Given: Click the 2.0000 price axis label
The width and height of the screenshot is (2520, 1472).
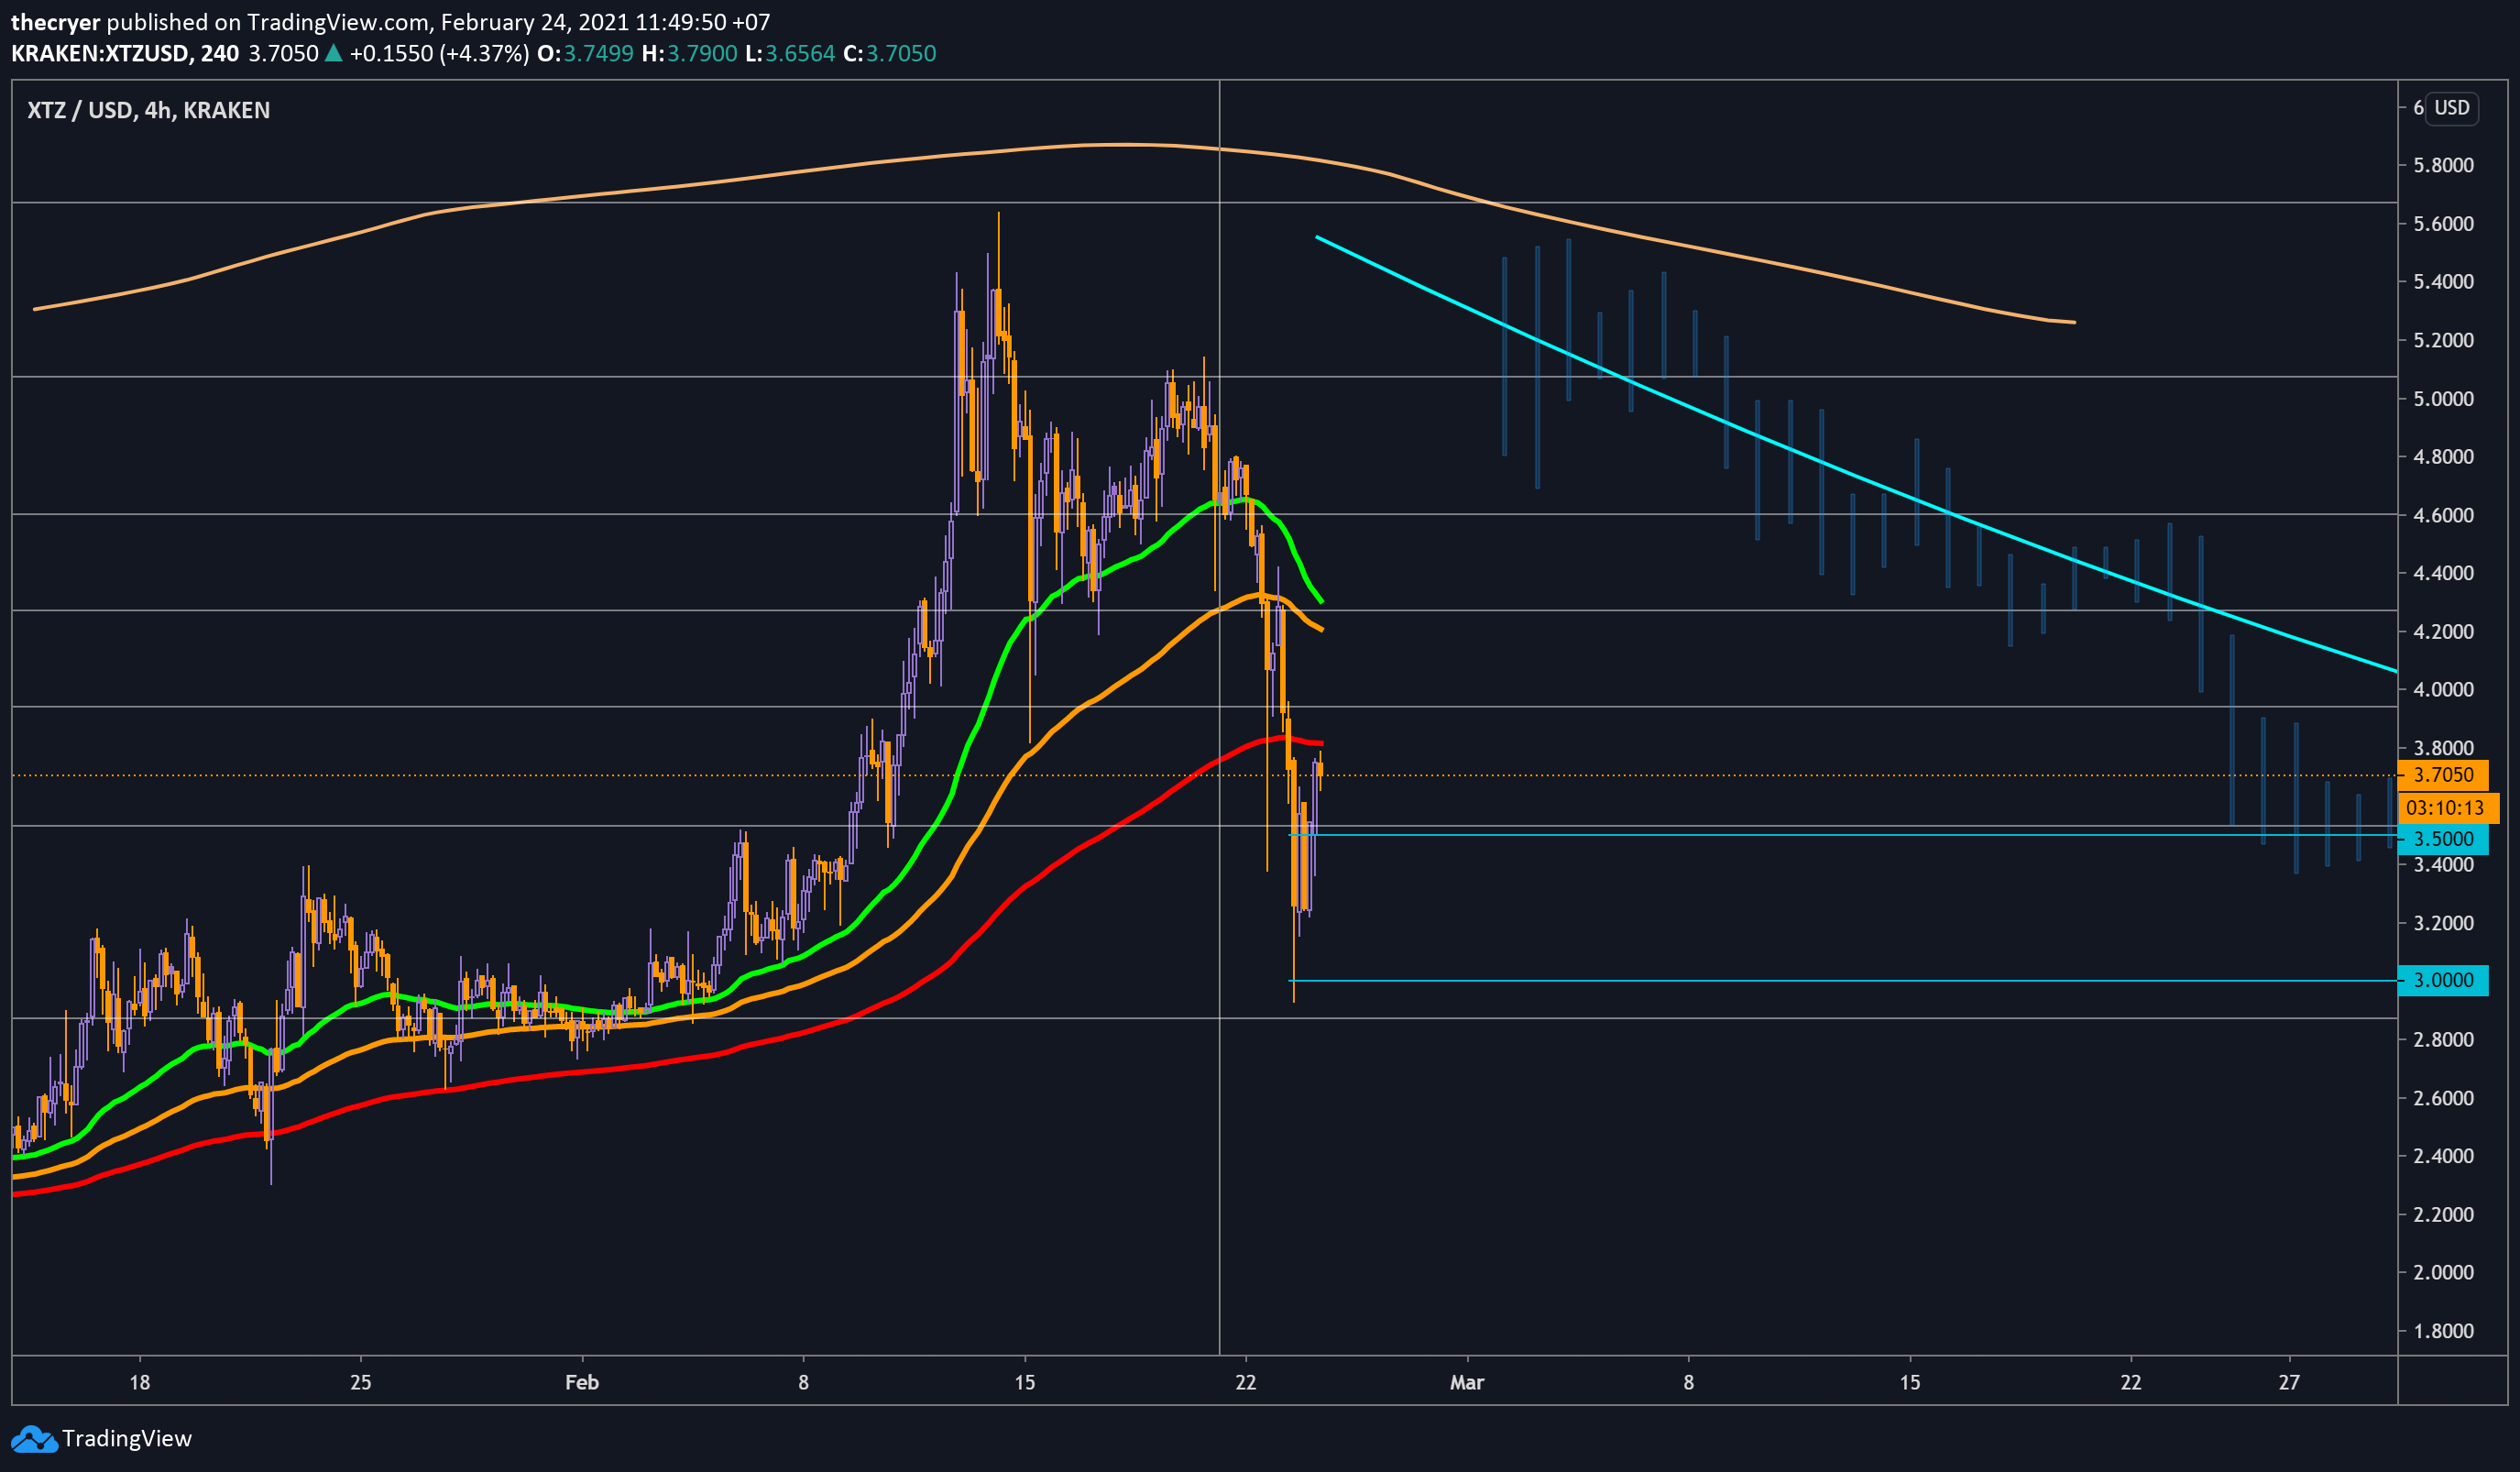Looking at the screenshot, I should 2444,1273.
